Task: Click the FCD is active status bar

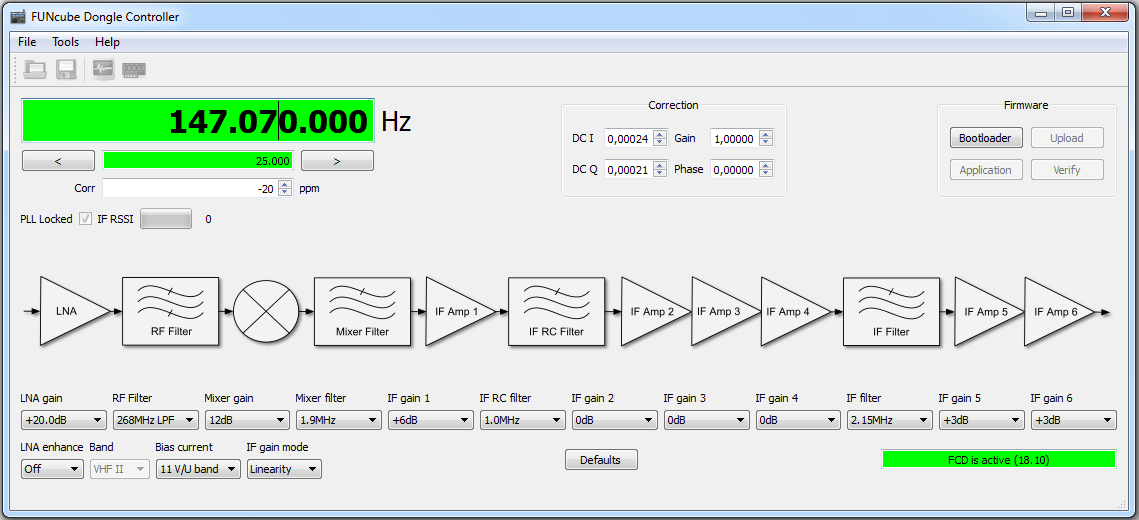Action: 999,460
